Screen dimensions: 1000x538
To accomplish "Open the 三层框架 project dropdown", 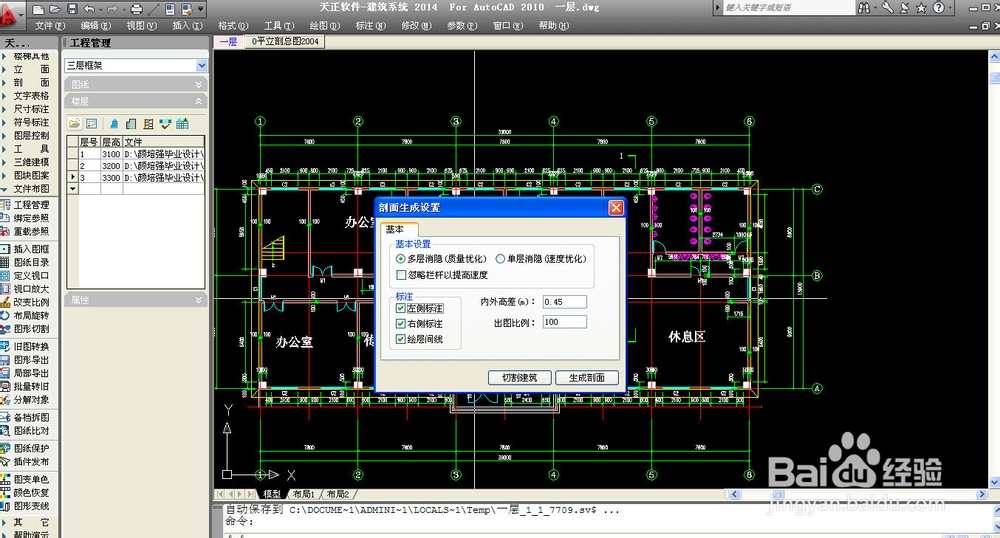I will (202, 65).
